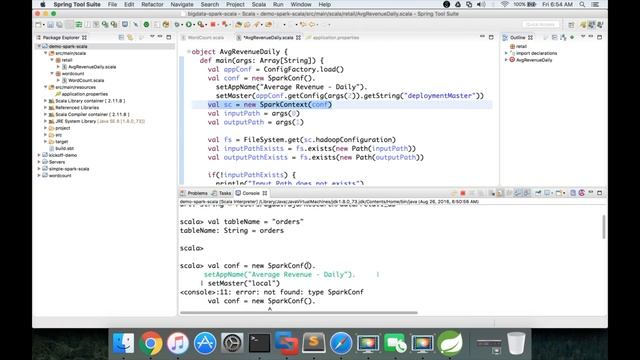Click the console horizontal scrollbar

point(299,313)
